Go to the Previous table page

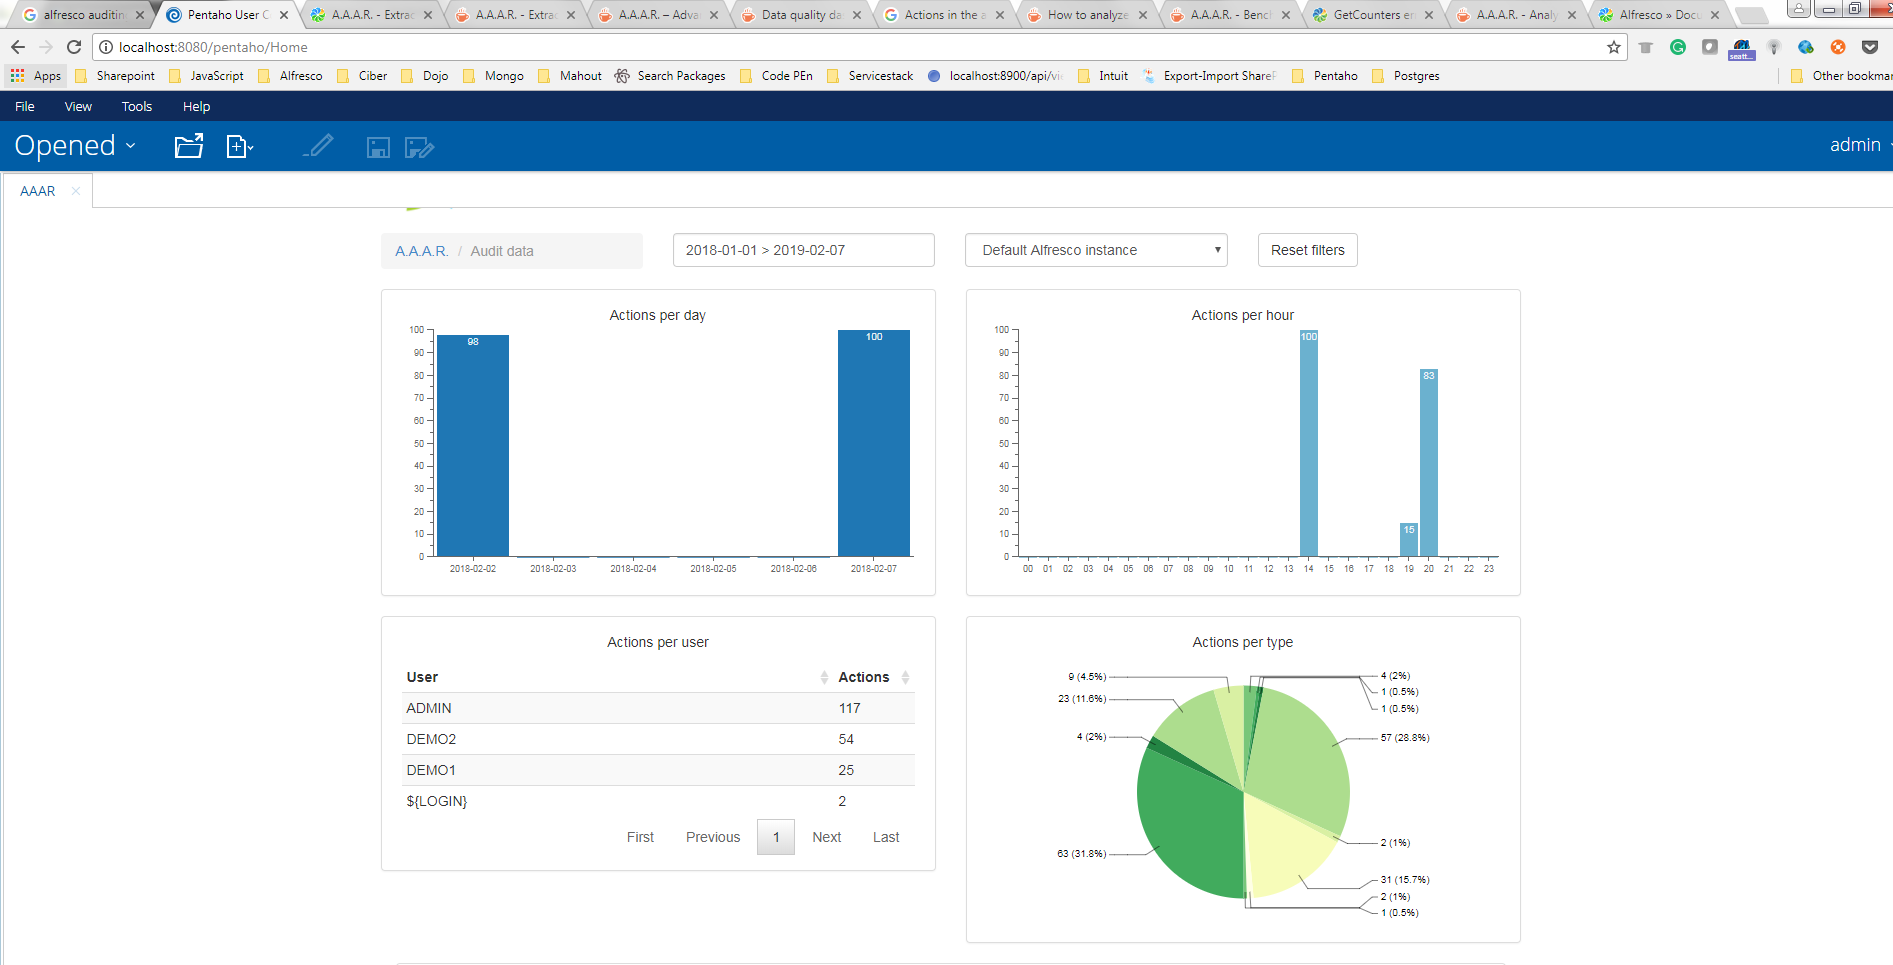click(713, 837)
